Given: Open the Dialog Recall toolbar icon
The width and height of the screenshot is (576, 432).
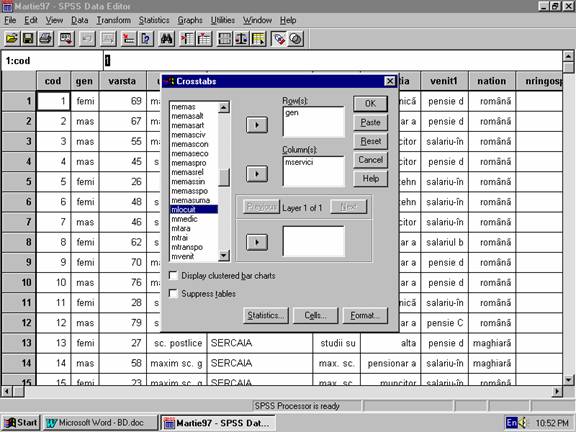Looking at the screenshot, I should (x=66, y=39).
